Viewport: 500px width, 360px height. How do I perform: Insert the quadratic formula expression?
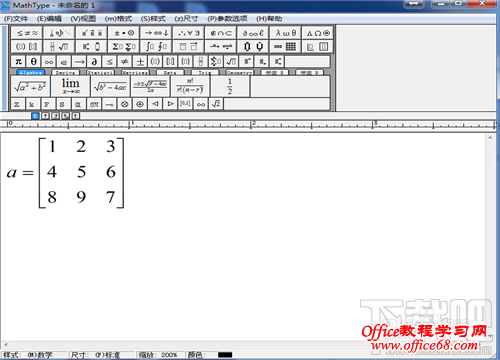tap(150, 86)
